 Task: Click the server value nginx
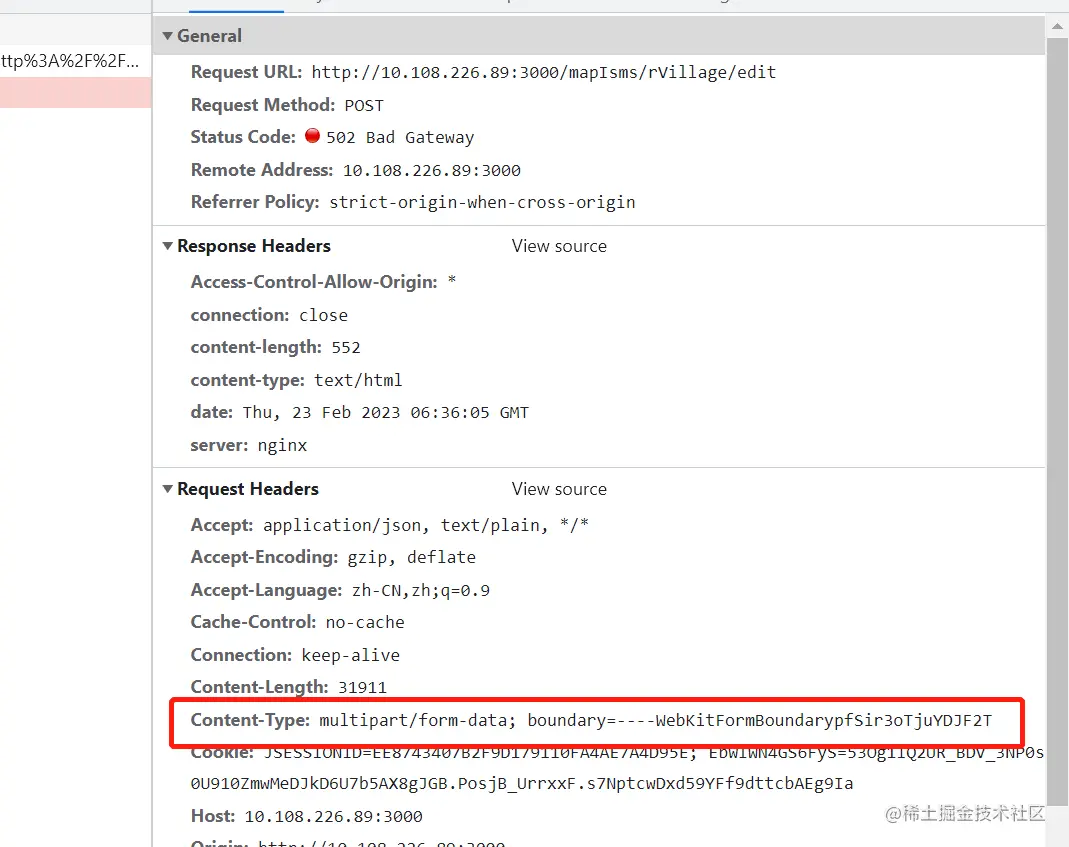(x=282, y=446)
